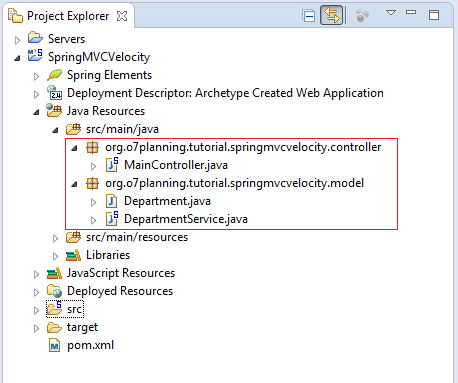Click the src/main/java source folder icon
The image size is (458, 383).
[73, 129]
